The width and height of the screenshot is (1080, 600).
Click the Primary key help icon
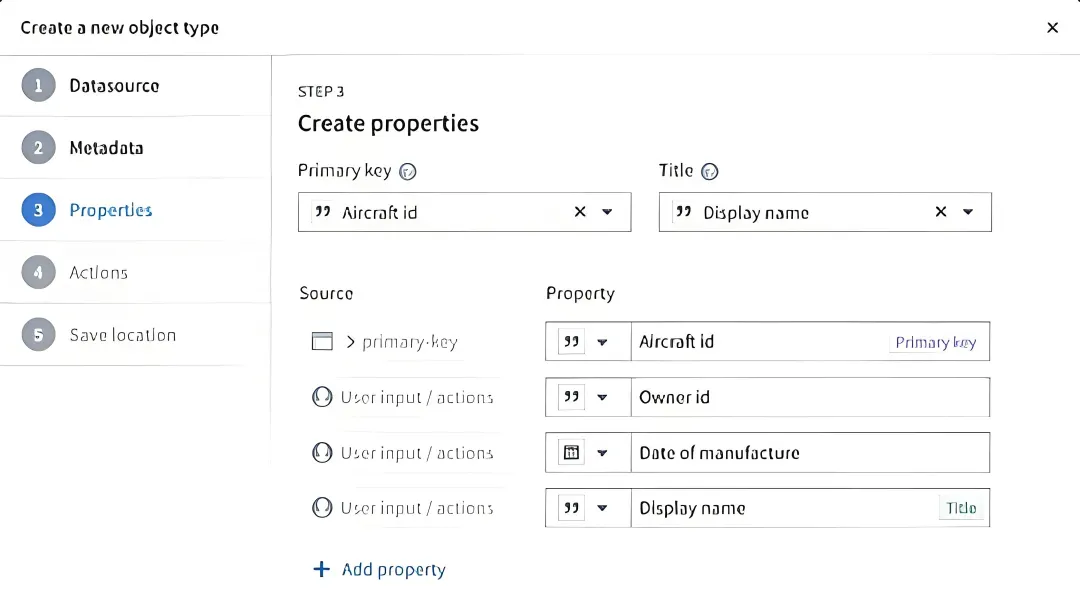pos(408,171)
